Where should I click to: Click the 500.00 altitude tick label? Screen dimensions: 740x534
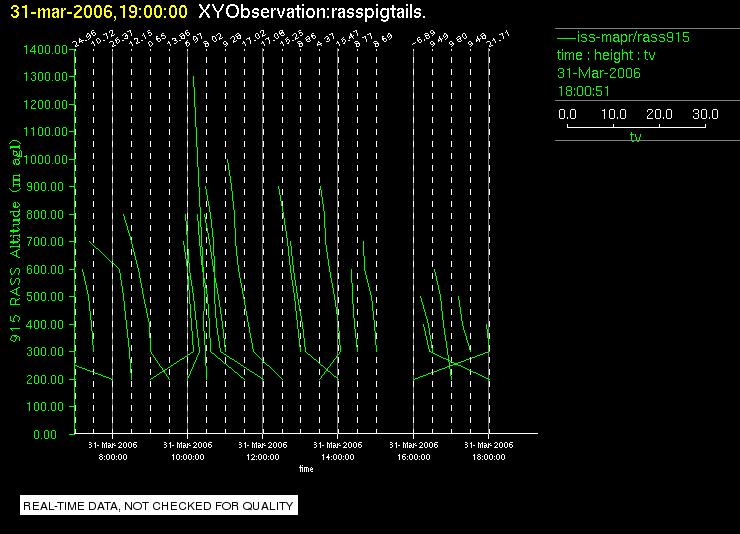pos(45,297)
